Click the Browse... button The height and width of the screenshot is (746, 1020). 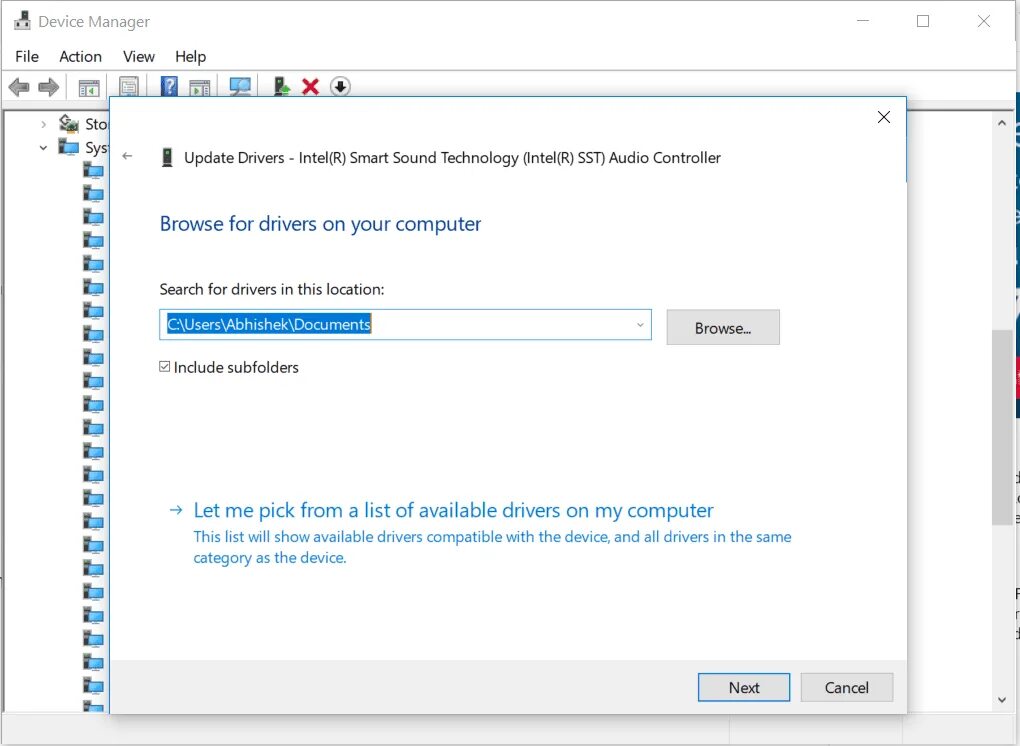[723, 327]
